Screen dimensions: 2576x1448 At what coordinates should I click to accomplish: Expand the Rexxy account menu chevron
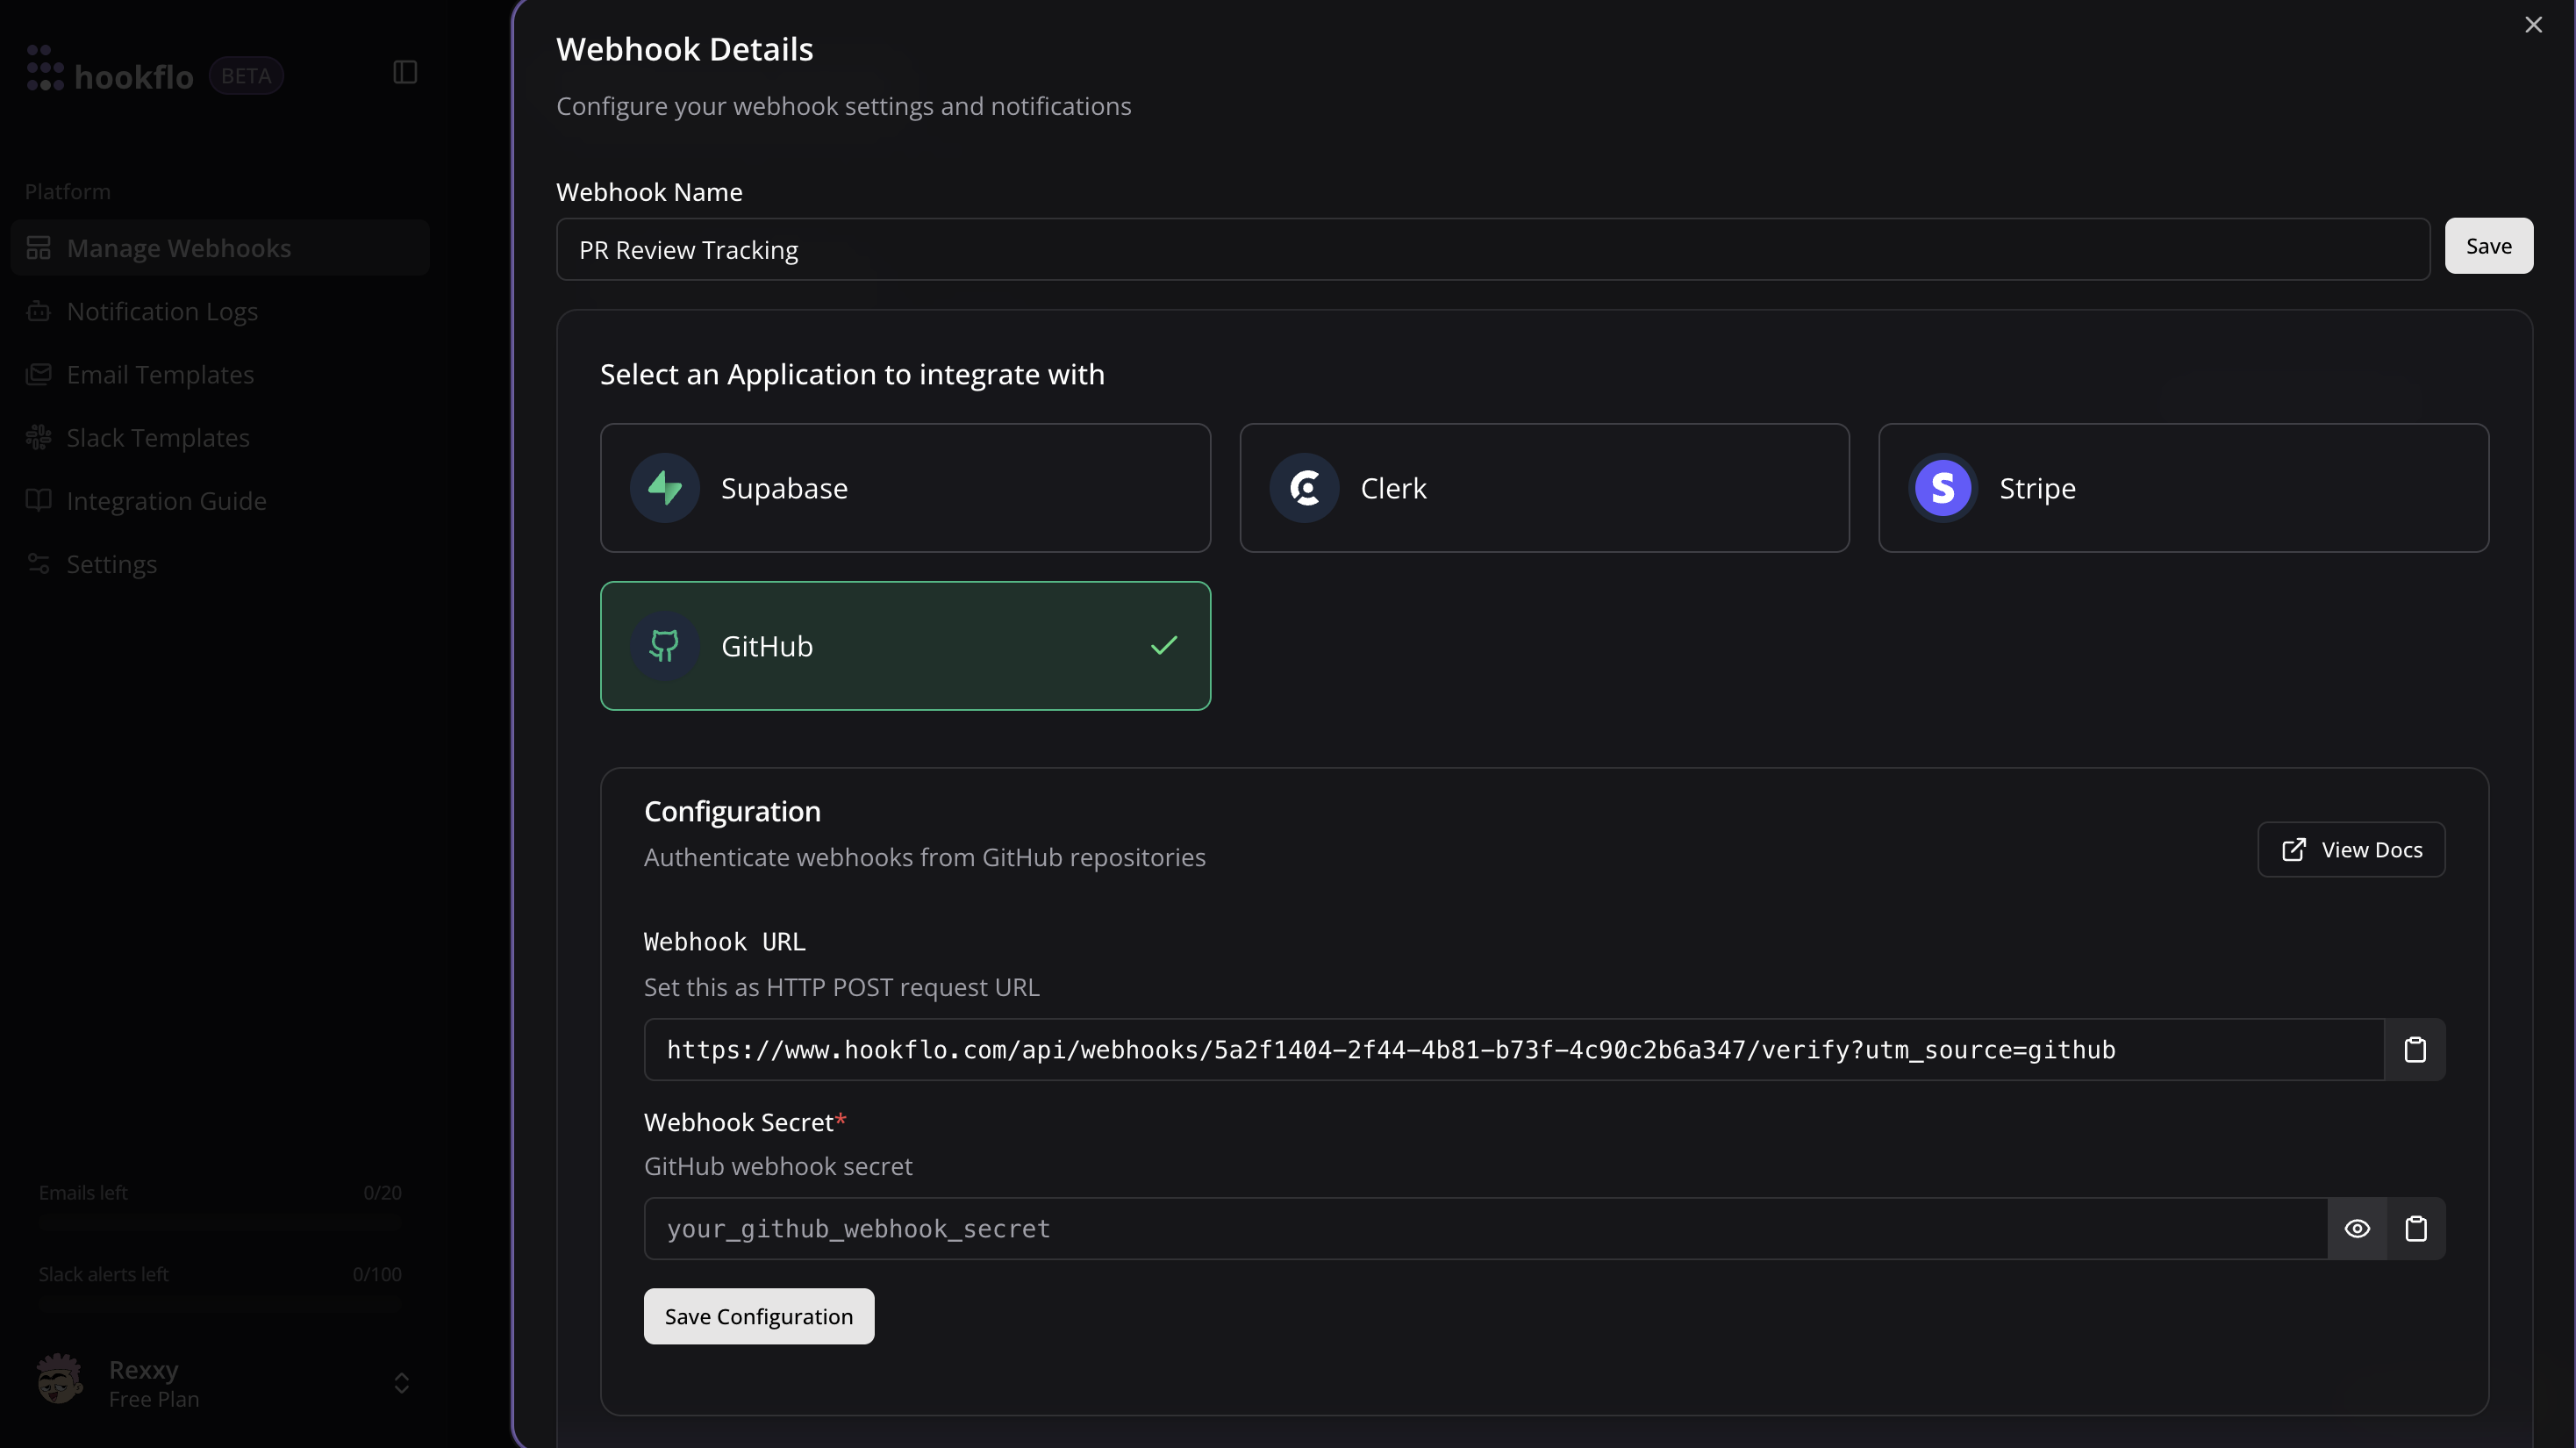pyautogui.click(x=401, y=1383)
